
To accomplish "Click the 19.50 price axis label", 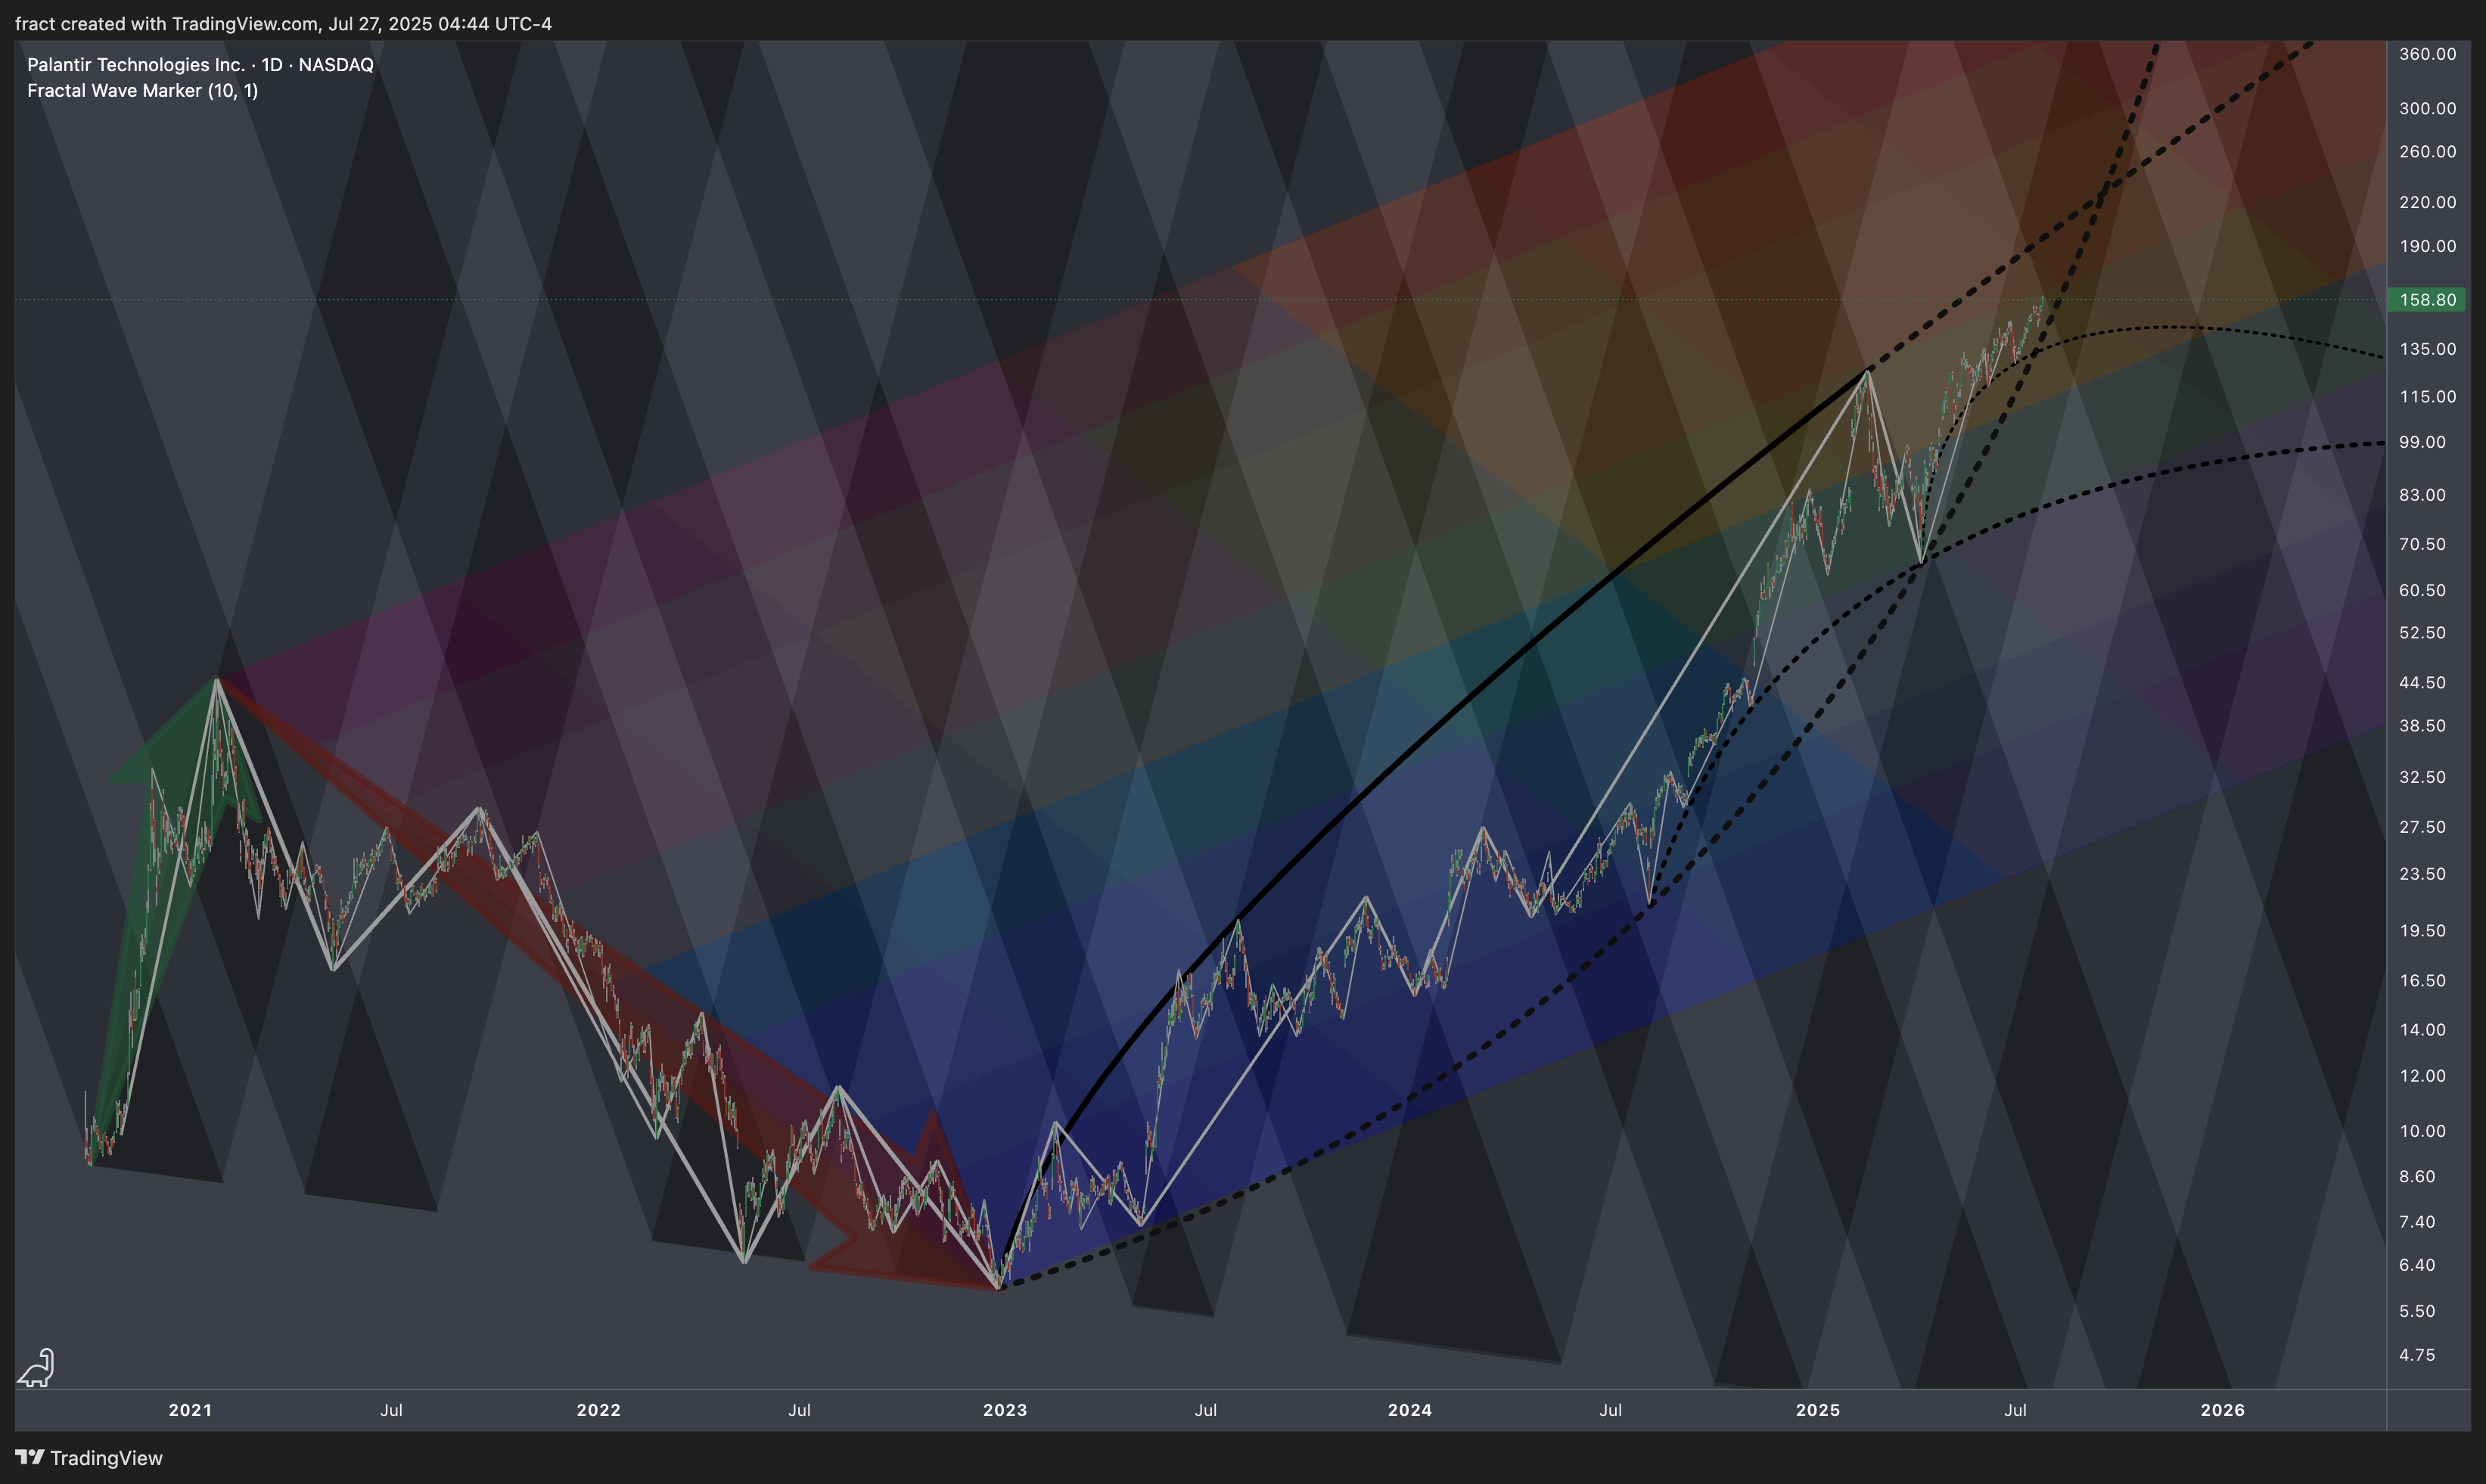I will coord(2422,931).
